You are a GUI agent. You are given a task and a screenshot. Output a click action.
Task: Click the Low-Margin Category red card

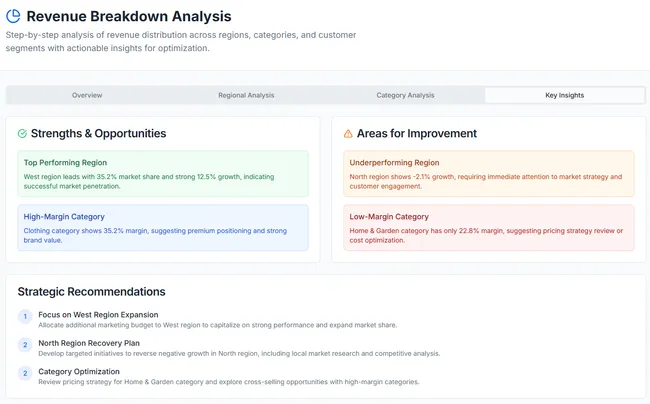489,227
